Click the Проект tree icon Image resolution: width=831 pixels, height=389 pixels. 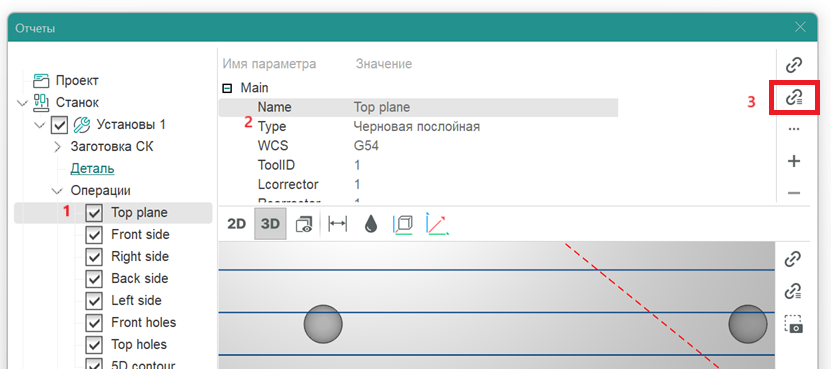point(41,81)
